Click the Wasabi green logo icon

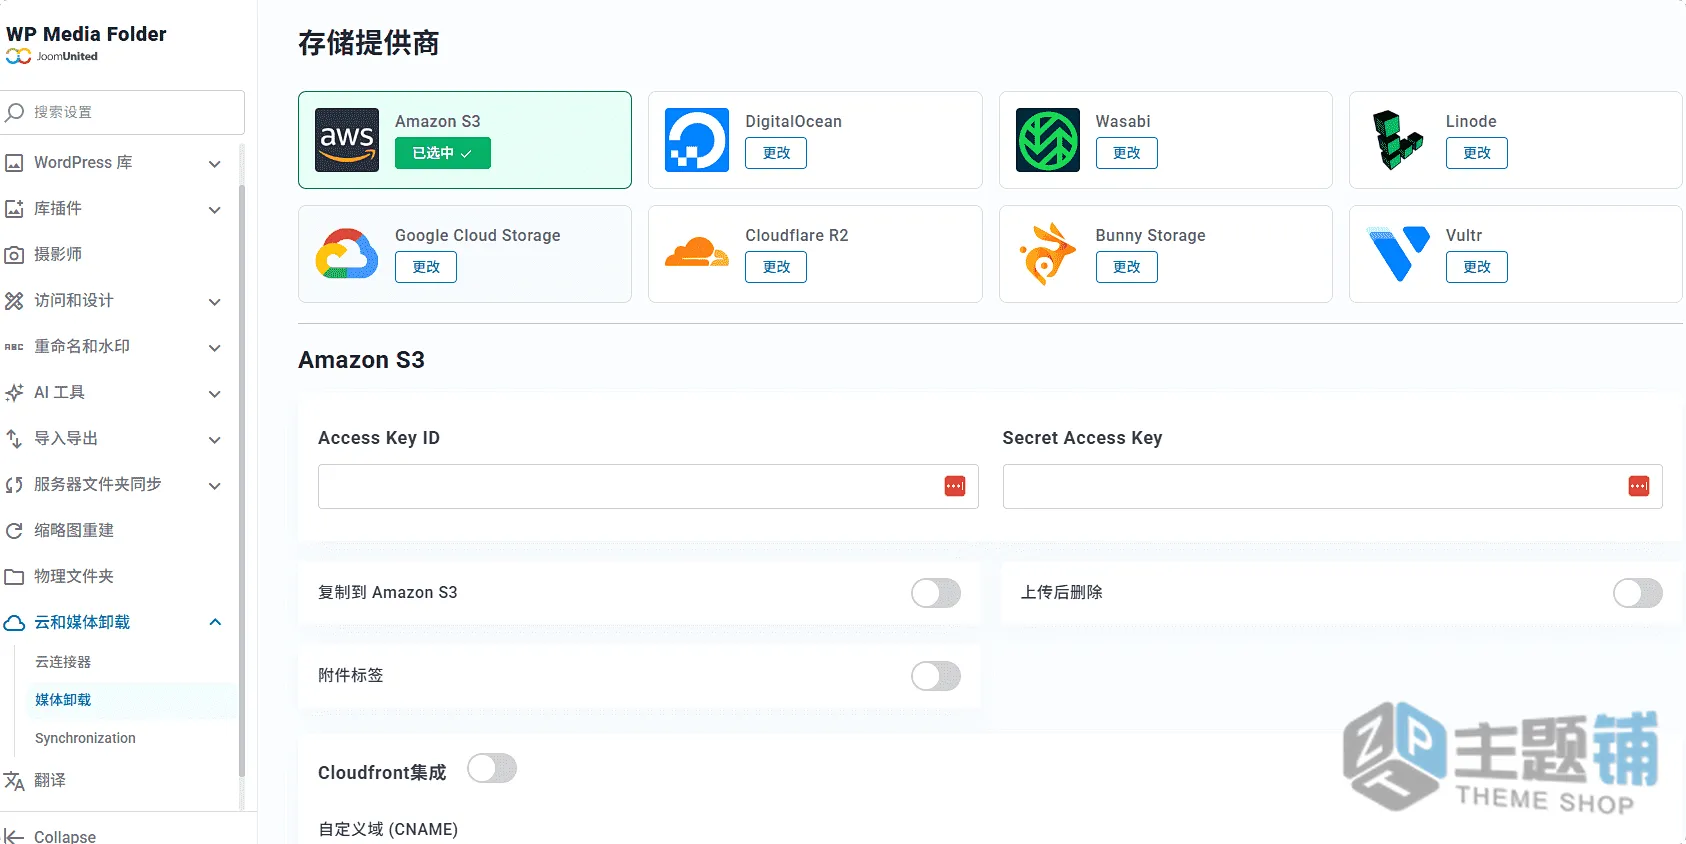(1048, 140)
